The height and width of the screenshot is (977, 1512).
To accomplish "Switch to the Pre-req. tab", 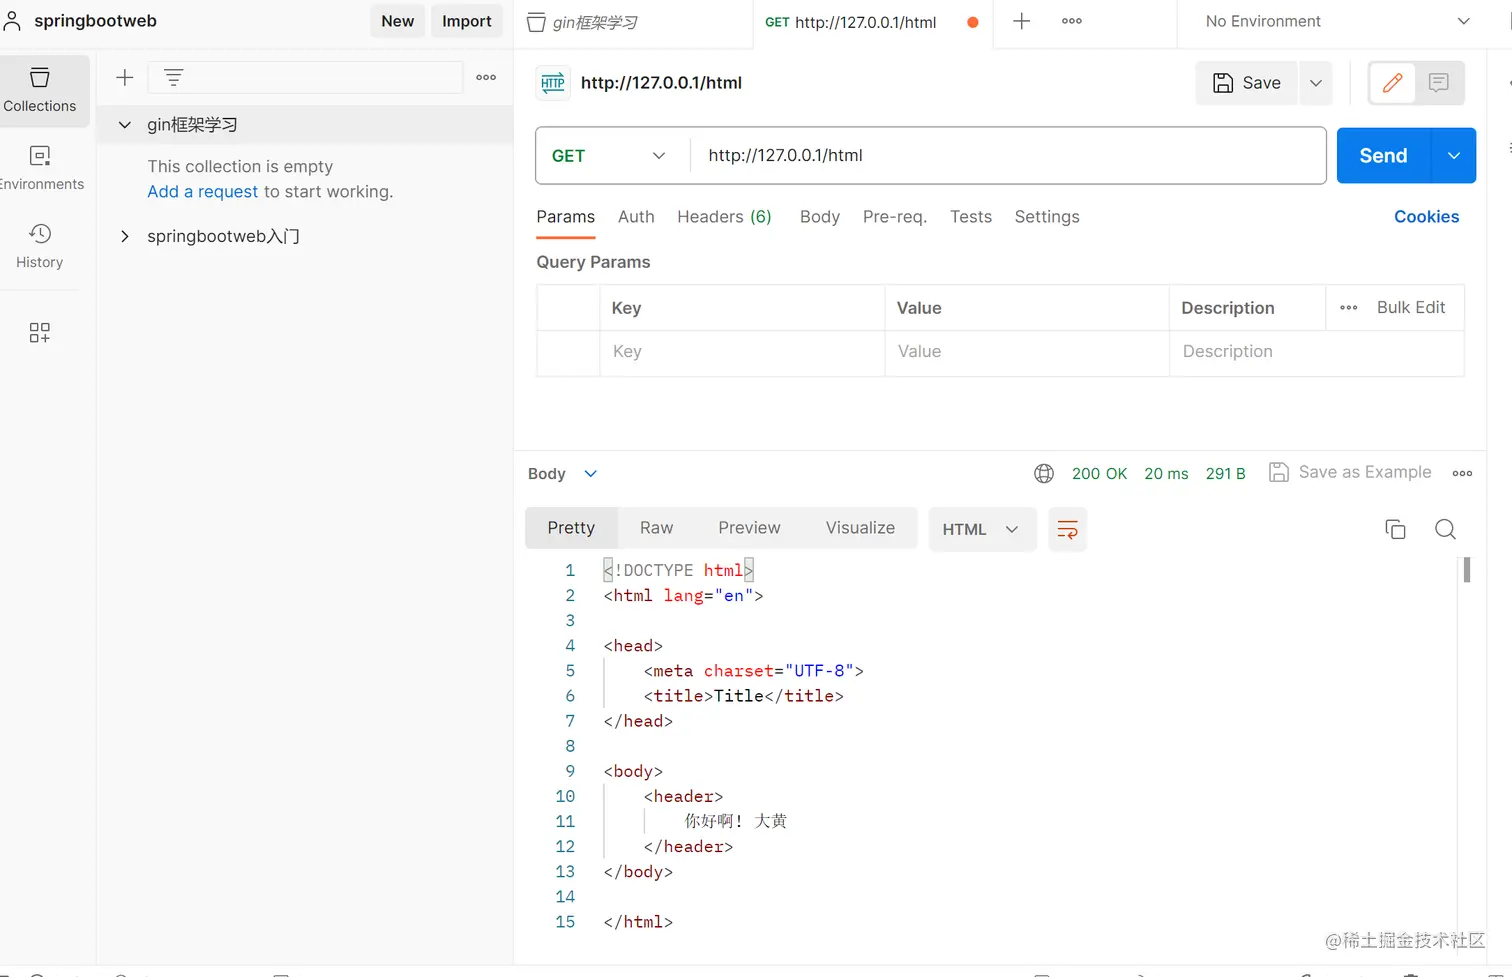I will [x=895, y=217].
